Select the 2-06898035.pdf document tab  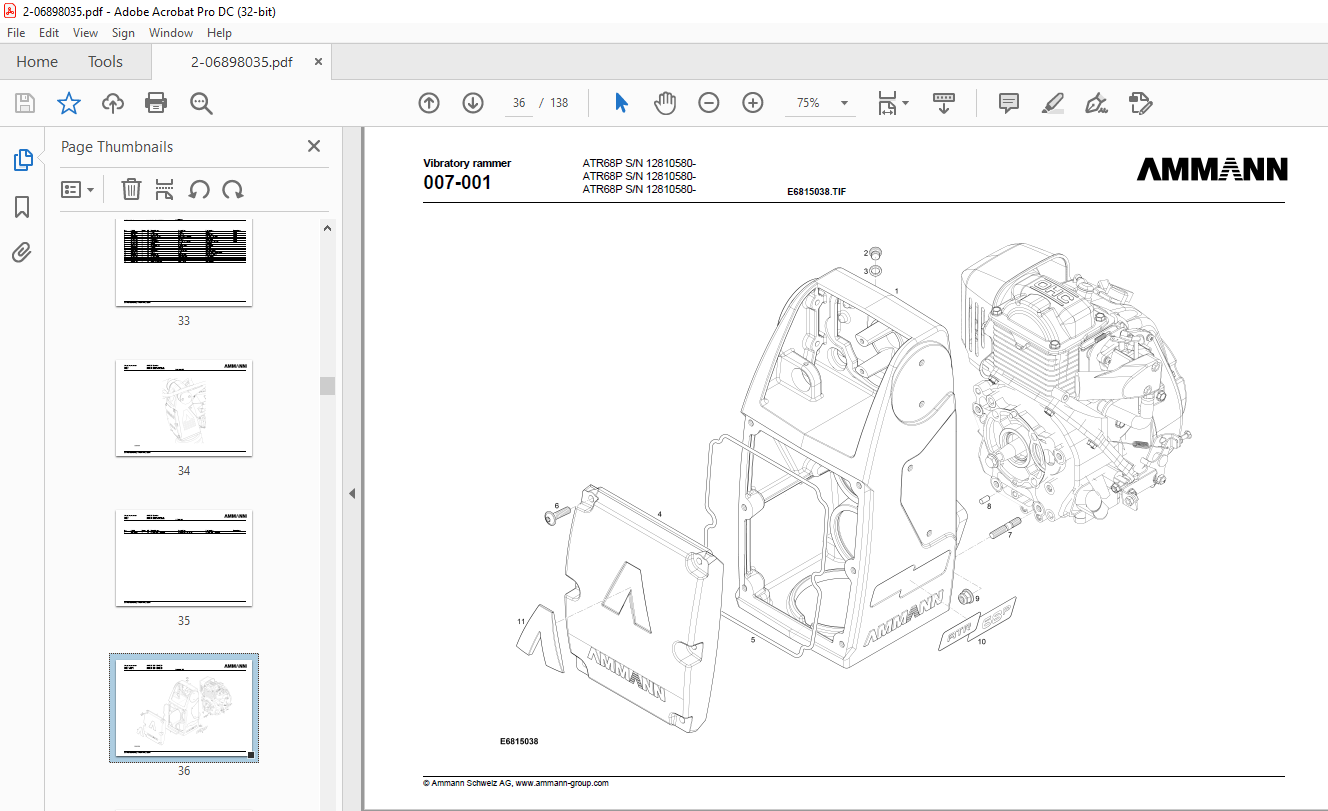(242, 62)
